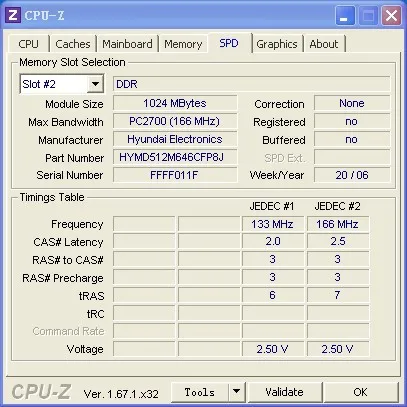Click the DDR memory type field
This screenshot has width=407, height=407.
252,84
